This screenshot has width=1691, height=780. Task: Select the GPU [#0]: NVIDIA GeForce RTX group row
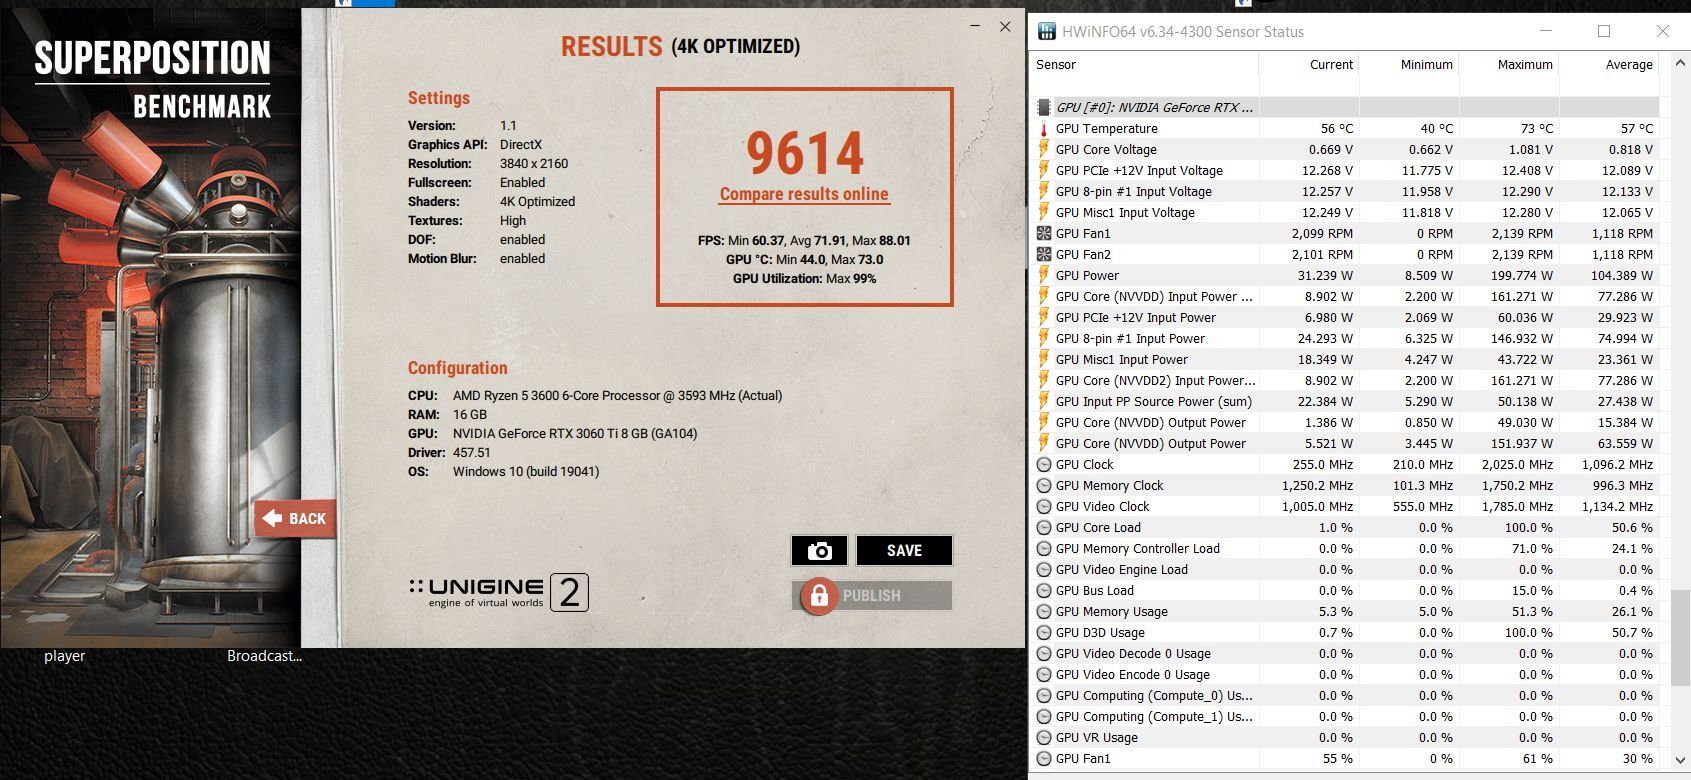point(1345,107)
